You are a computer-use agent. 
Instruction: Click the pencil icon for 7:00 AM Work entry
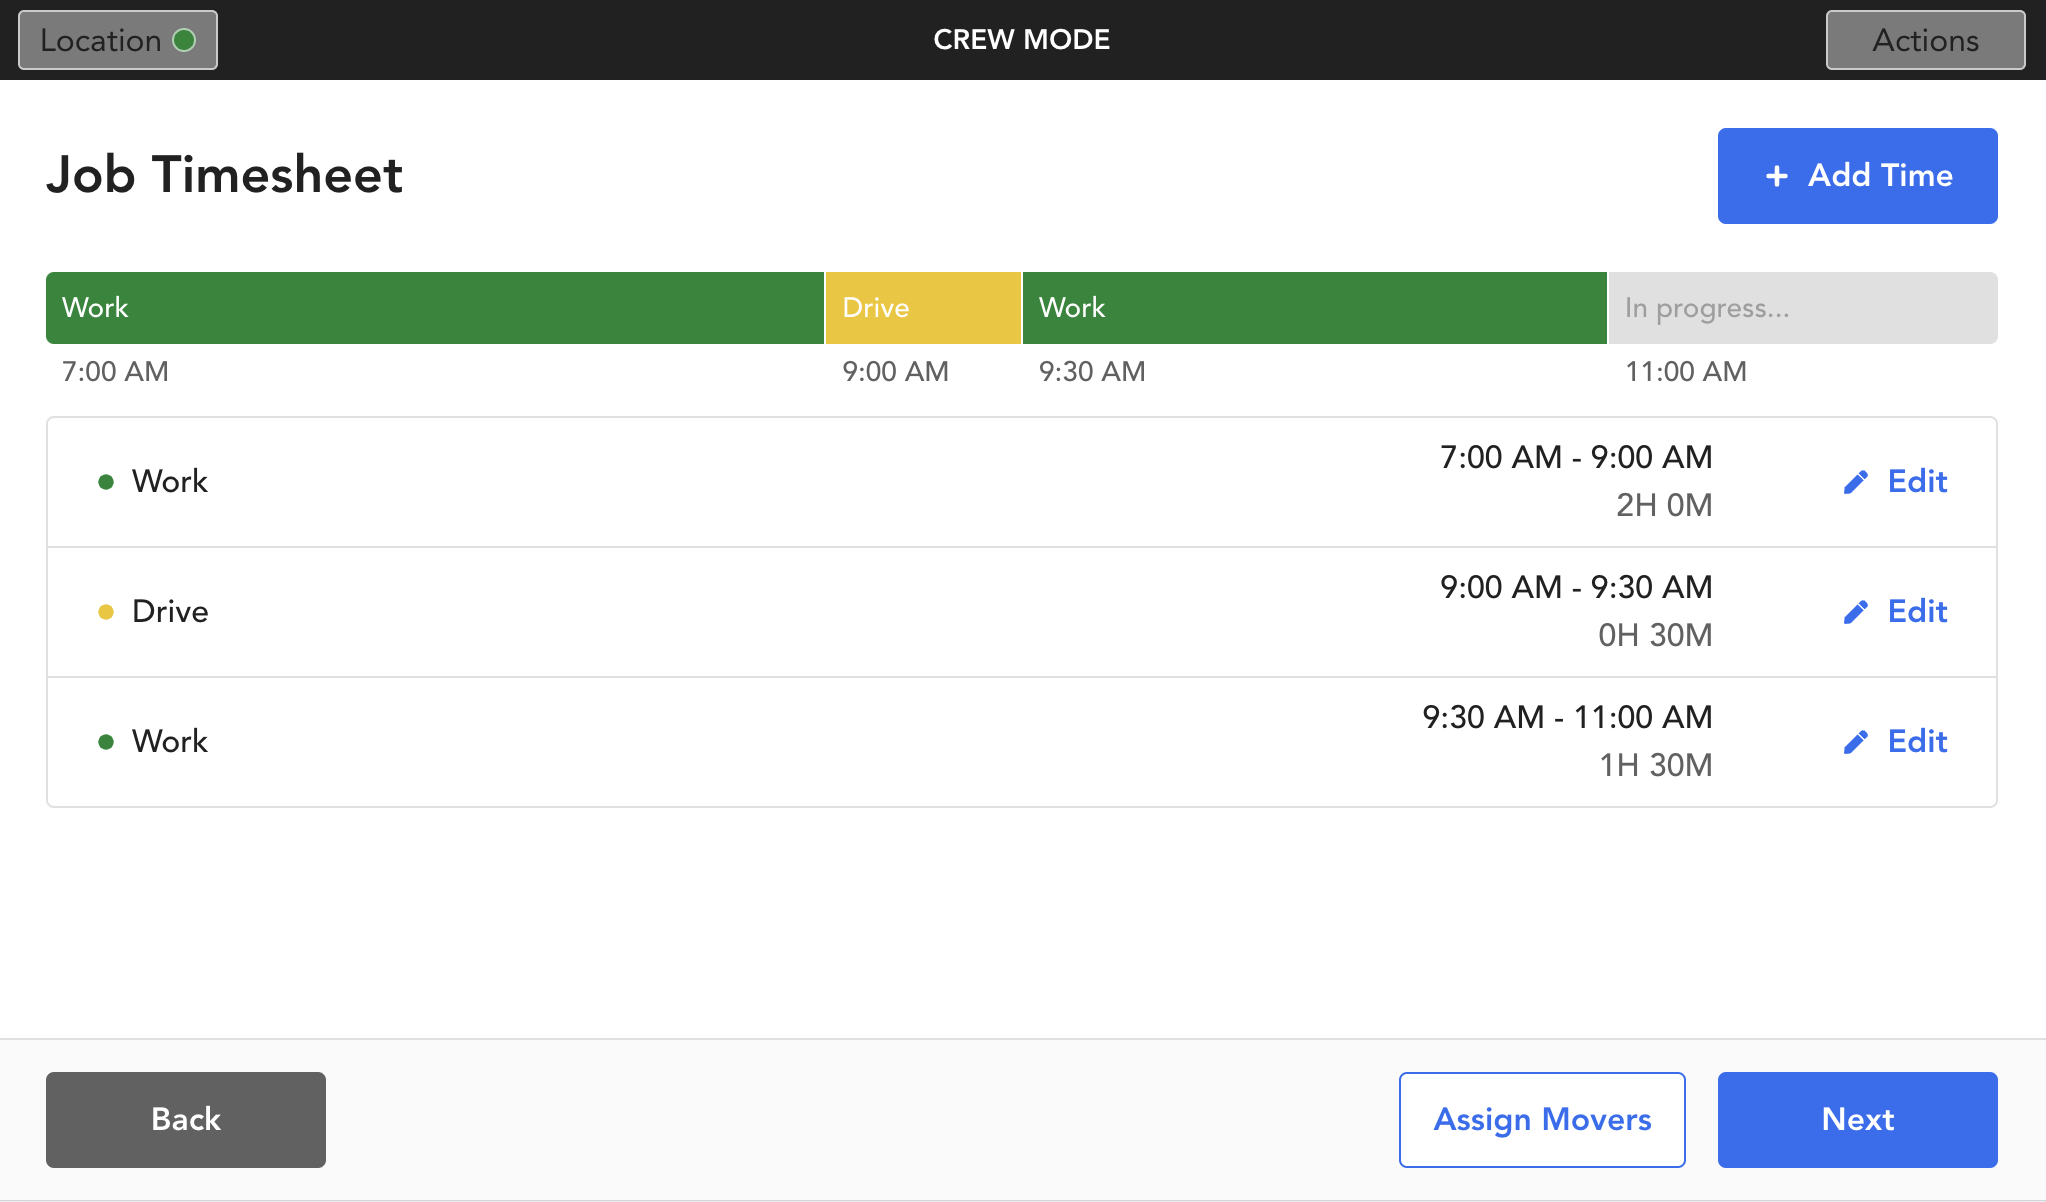tap(1856, 482)
